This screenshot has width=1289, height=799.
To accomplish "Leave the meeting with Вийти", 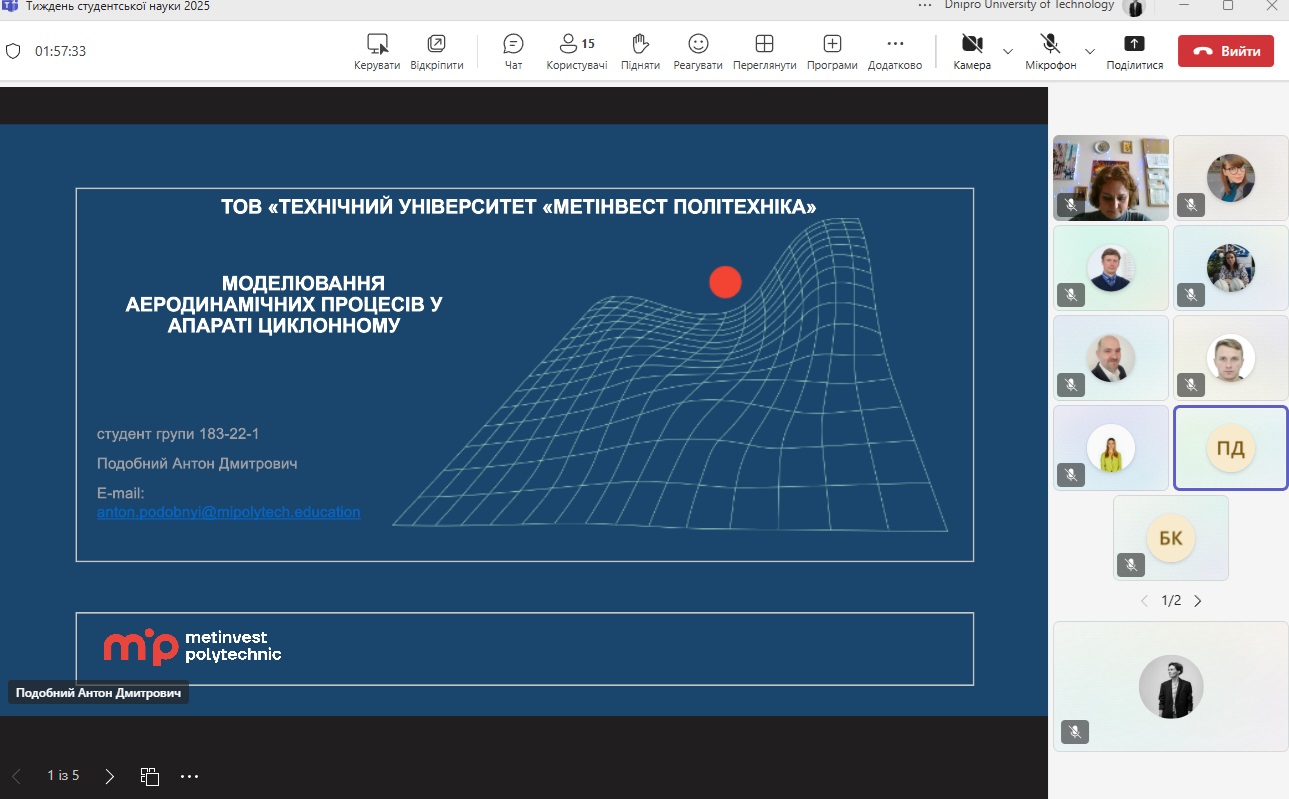I will 1225,51.
